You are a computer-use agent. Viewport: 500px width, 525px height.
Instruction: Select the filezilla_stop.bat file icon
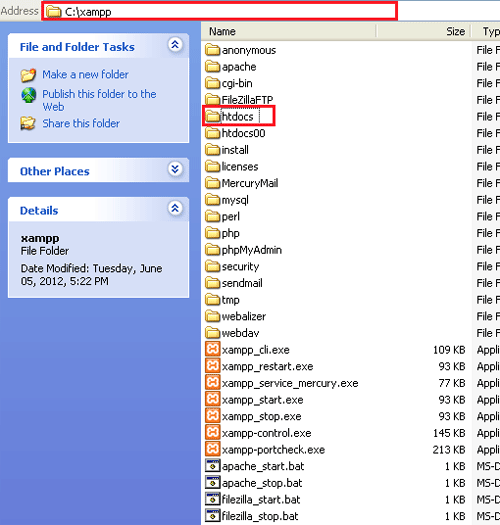[x=212, y=516]
